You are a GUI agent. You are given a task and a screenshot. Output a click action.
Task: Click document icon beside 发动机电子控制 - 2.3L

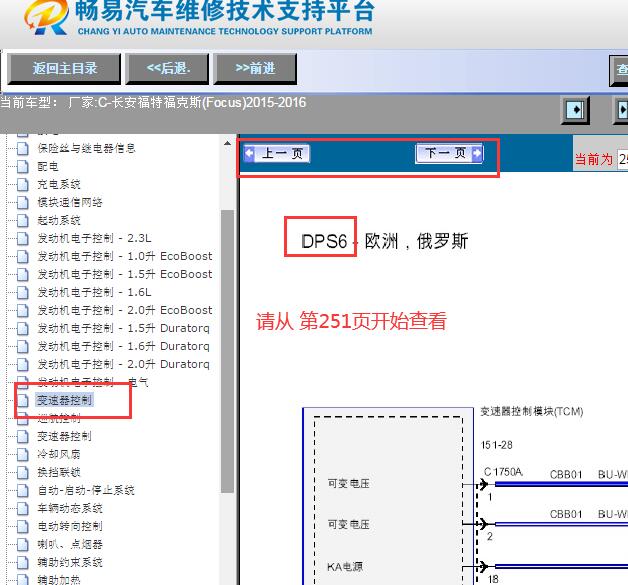coord(23,238)
